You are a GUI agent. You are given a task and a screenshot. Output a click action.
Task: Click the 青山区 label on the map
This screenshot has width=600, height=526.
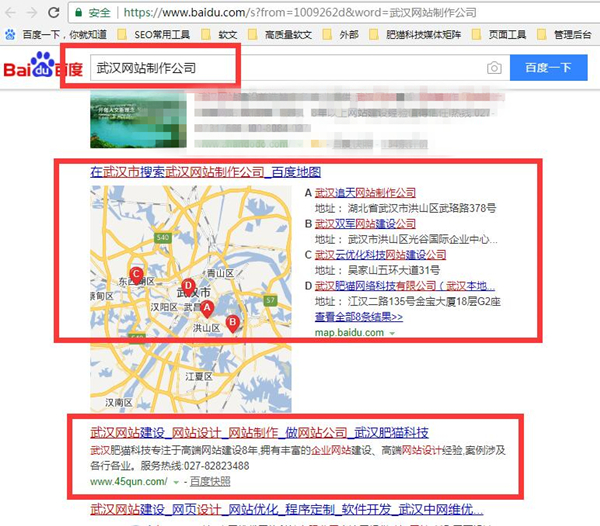tap(220, 273)
